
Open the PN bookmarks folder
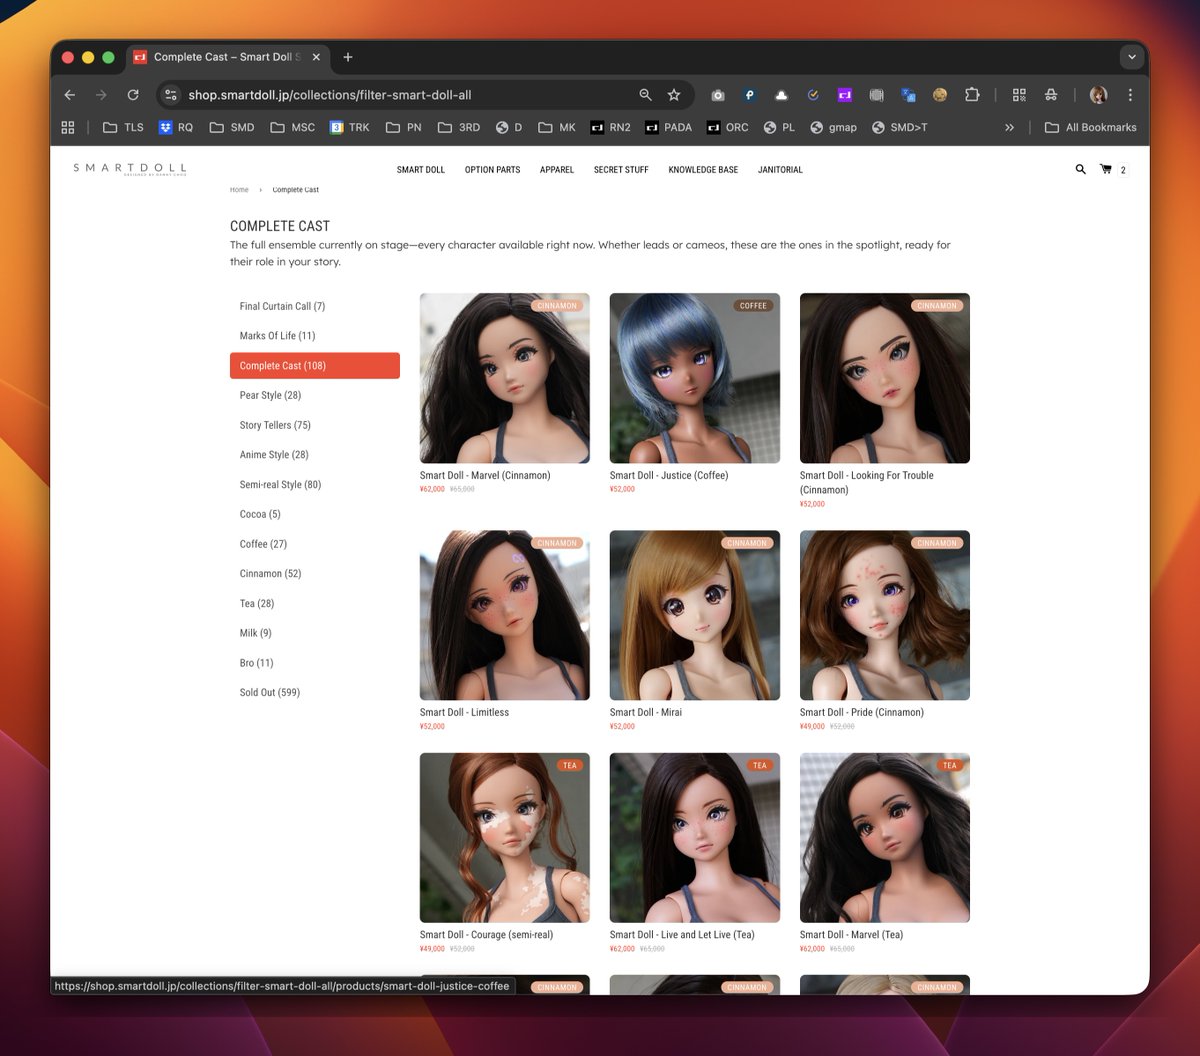pos(404,127)
